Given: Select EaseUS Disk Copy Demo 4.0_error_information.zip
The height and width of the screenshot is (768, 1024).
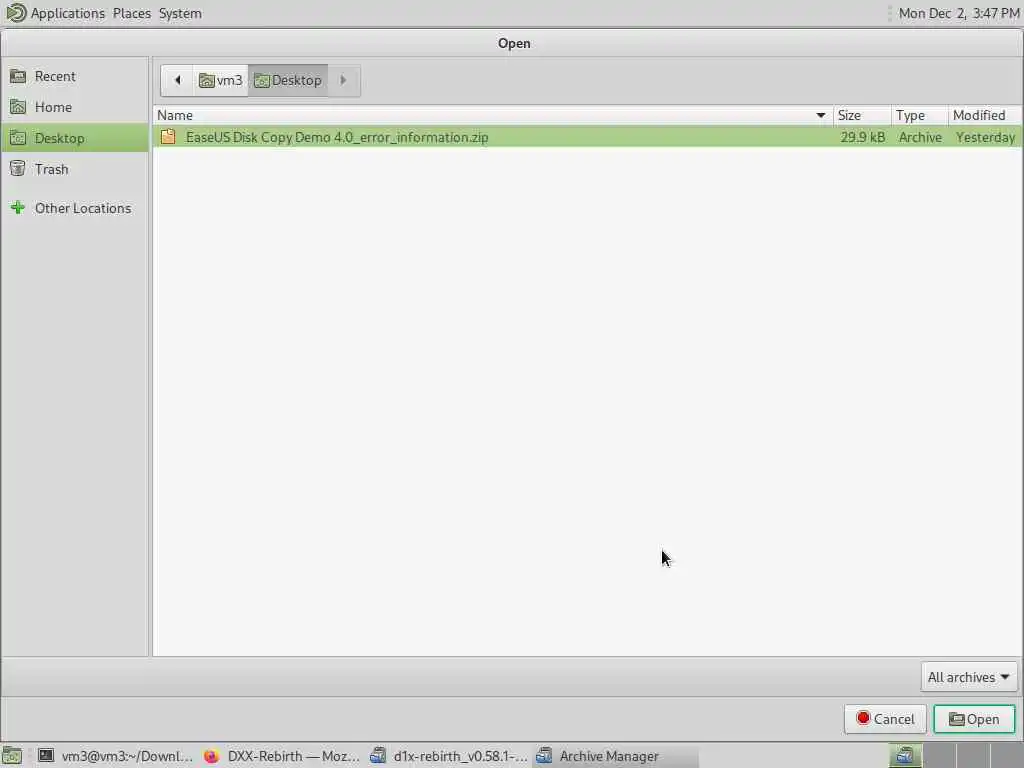Looking at the screenshot, I should (x=587, y=137).
